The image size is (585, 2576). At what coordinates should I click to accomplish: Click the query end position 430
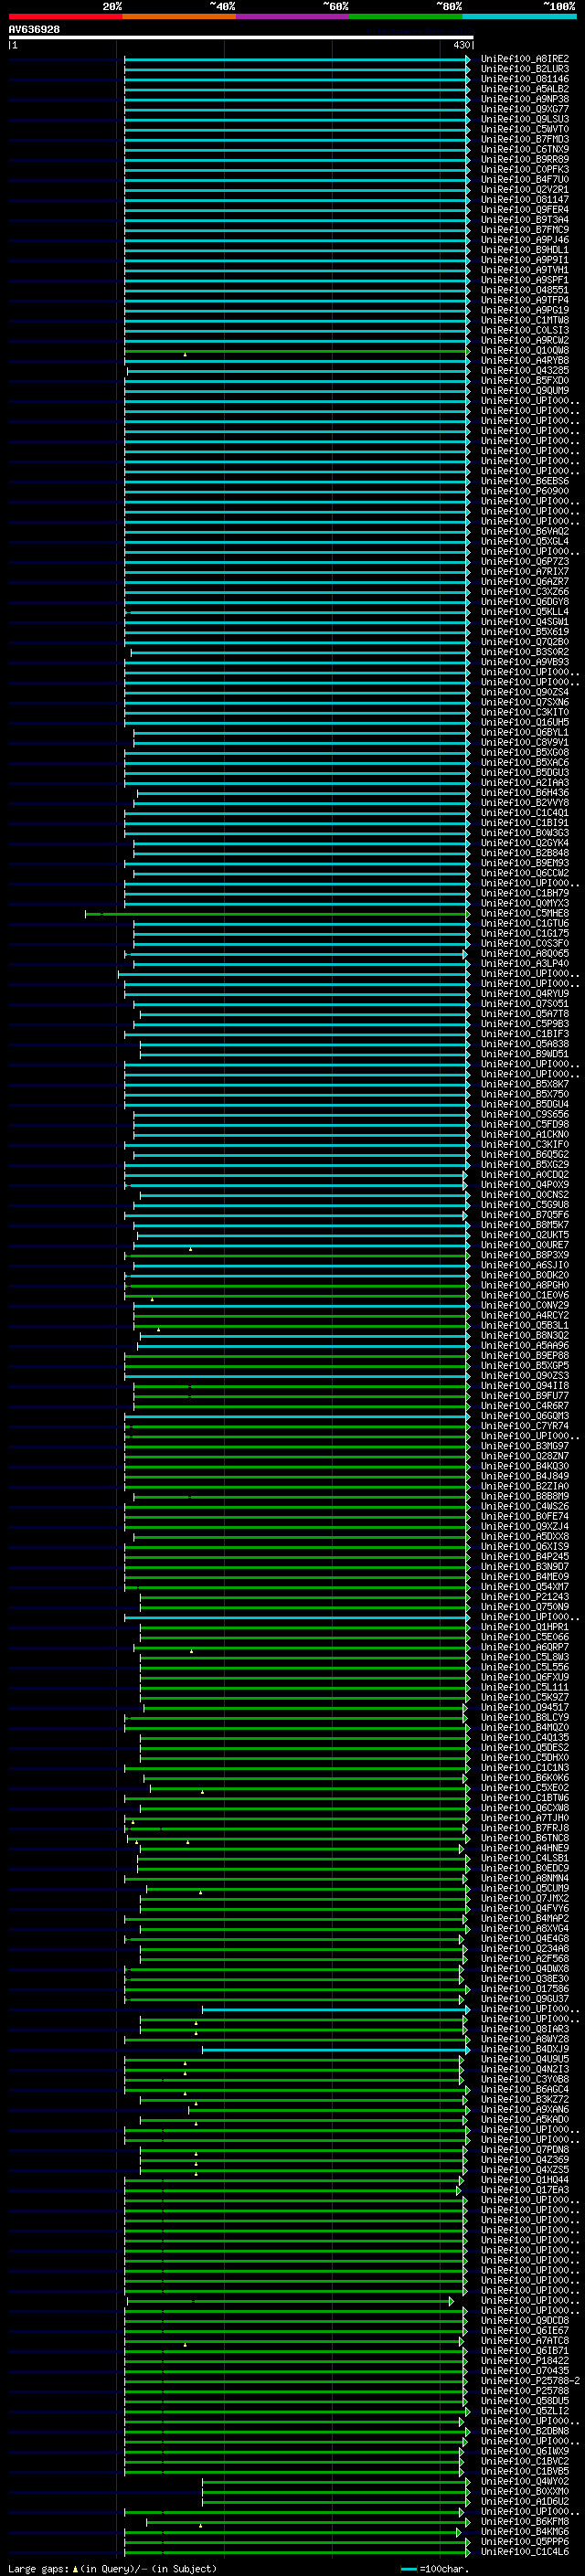point(461,45)
